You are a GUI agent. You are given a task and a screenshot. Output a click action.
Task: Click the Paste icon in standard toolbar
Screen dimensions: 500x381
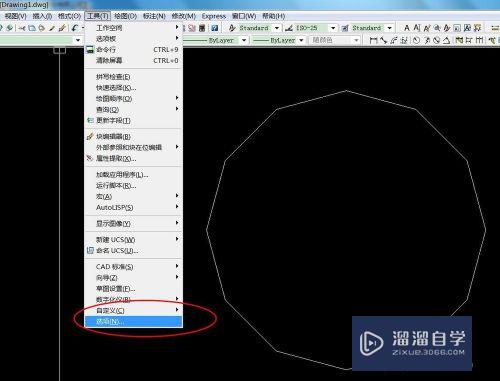coord(42,28)
